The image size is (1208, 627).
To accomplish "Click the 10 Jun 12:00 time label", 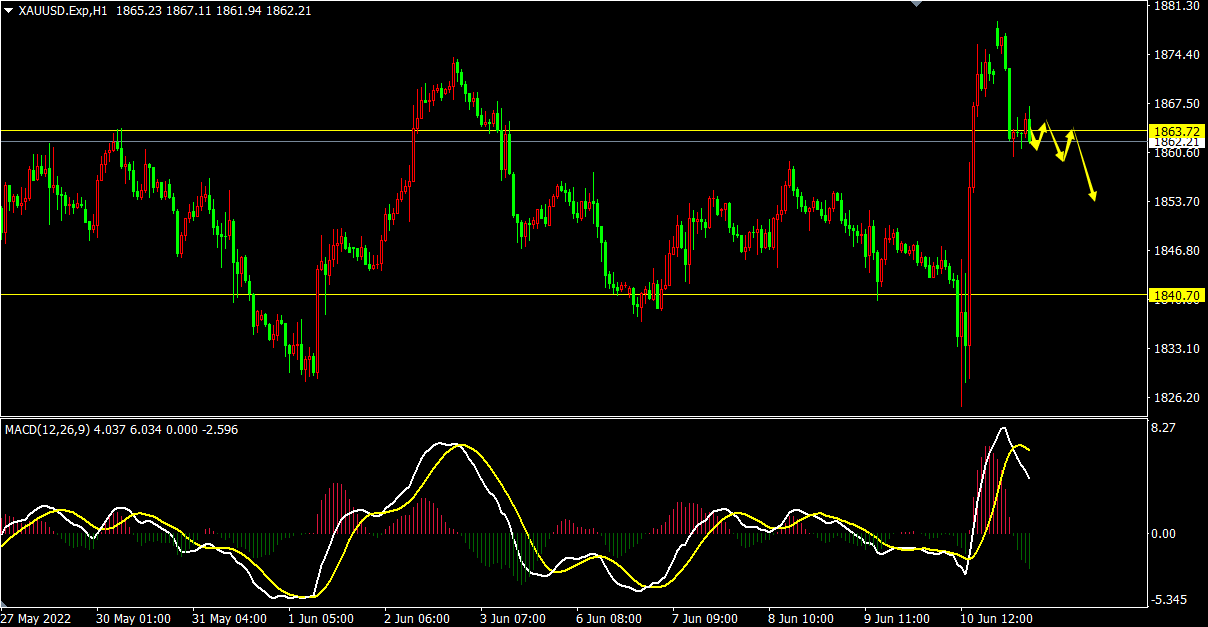I will coord(996,618).
